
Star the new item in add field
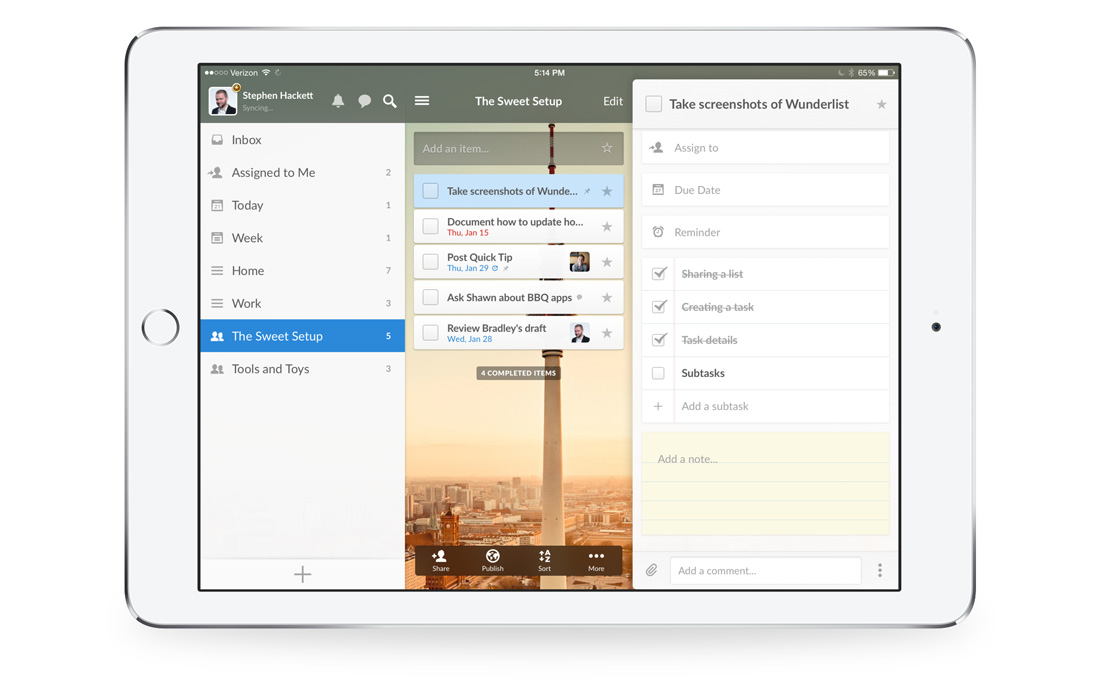click(607, 148)
